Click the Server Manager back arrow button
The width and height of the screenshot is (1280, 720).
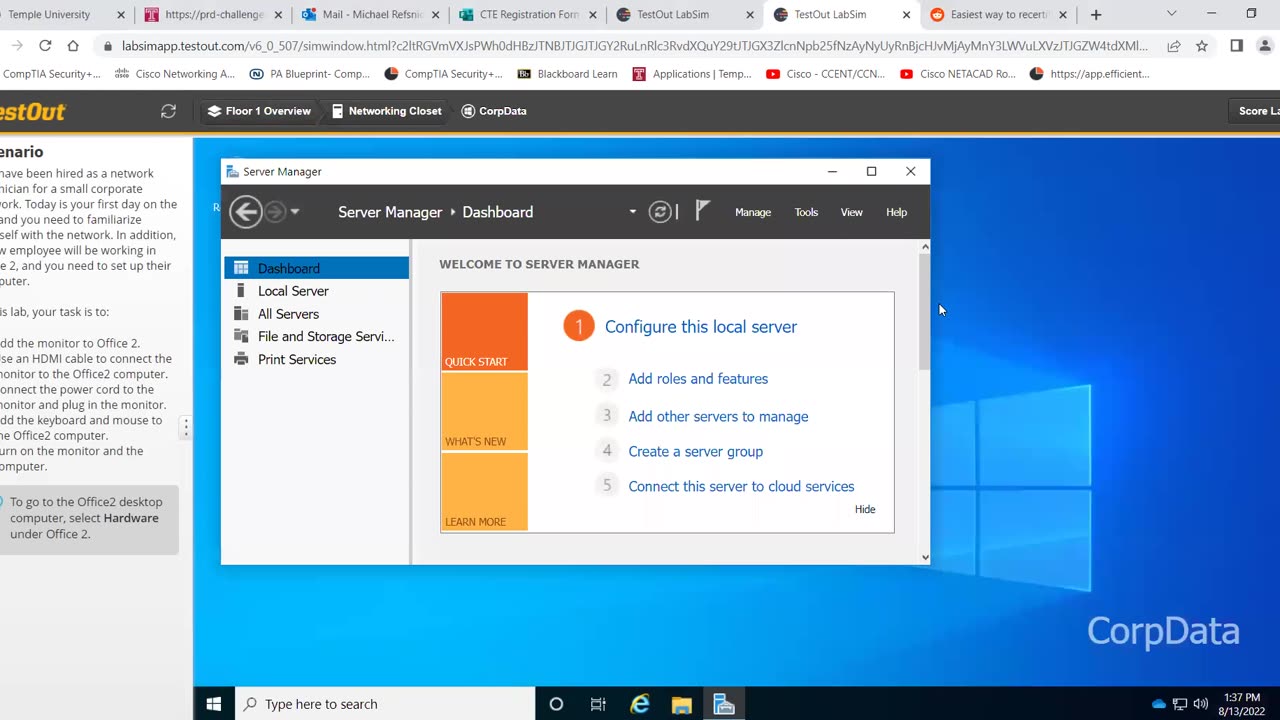[245, 211]
